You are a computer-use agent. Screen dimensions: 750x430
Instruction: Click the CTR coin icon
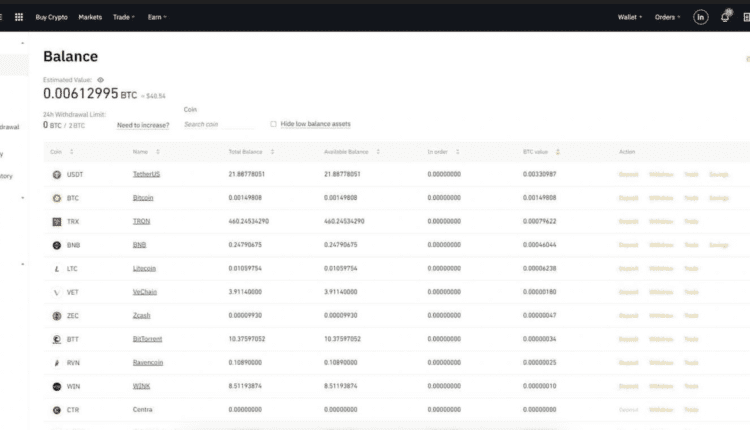pos(57,410)
